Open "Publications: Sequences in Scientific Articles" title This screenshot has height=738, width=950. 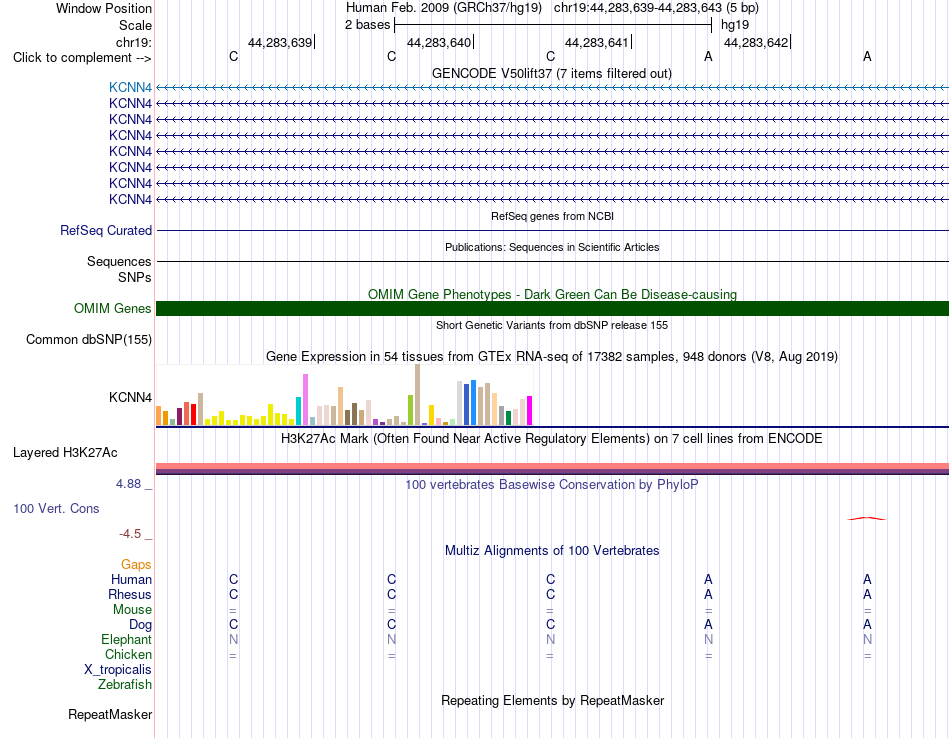(552, 247)
